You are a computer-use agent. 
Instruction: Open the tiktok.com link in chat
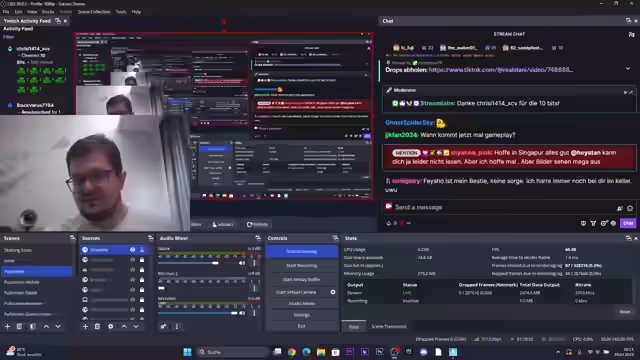click(500, 70)
